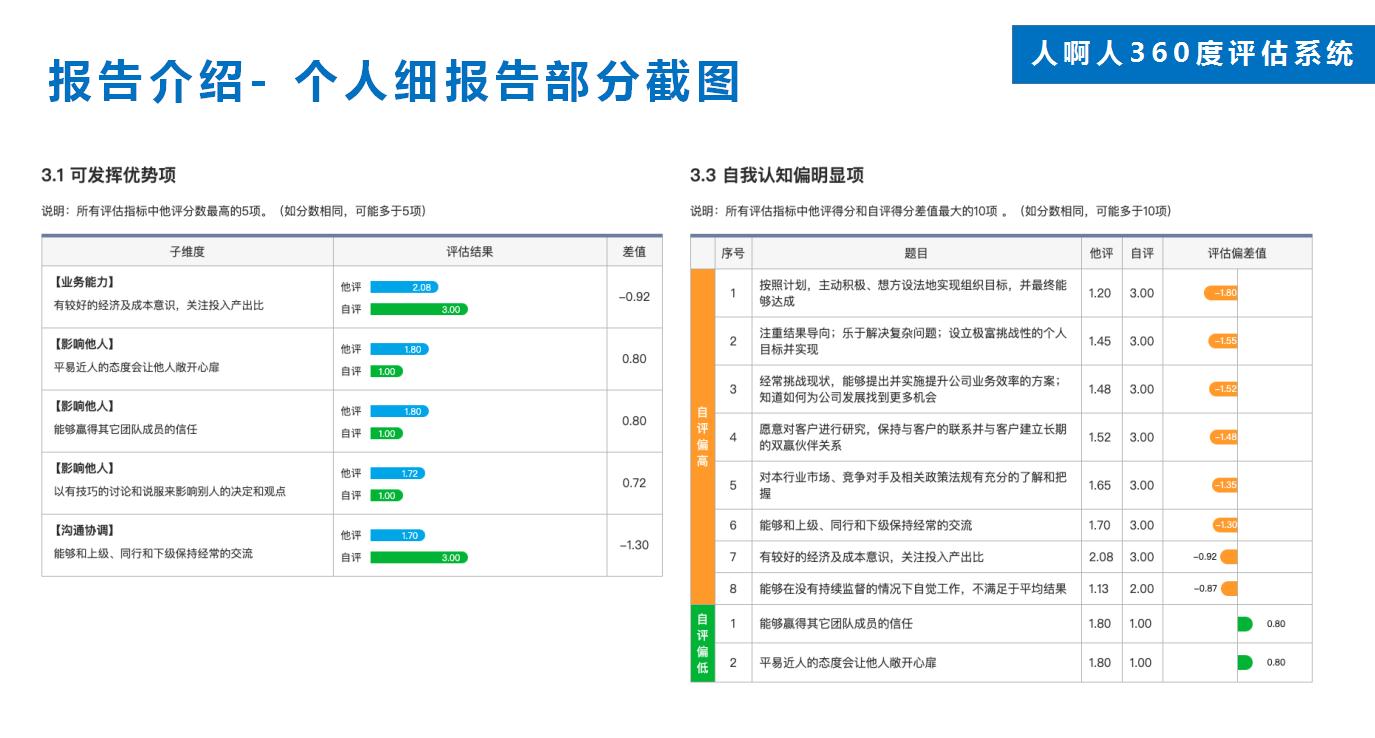The width and height of the screenshot is (1375, 738).
Task: Click the blue 他评 bar showing 1.72
Action: coord(398,473)
